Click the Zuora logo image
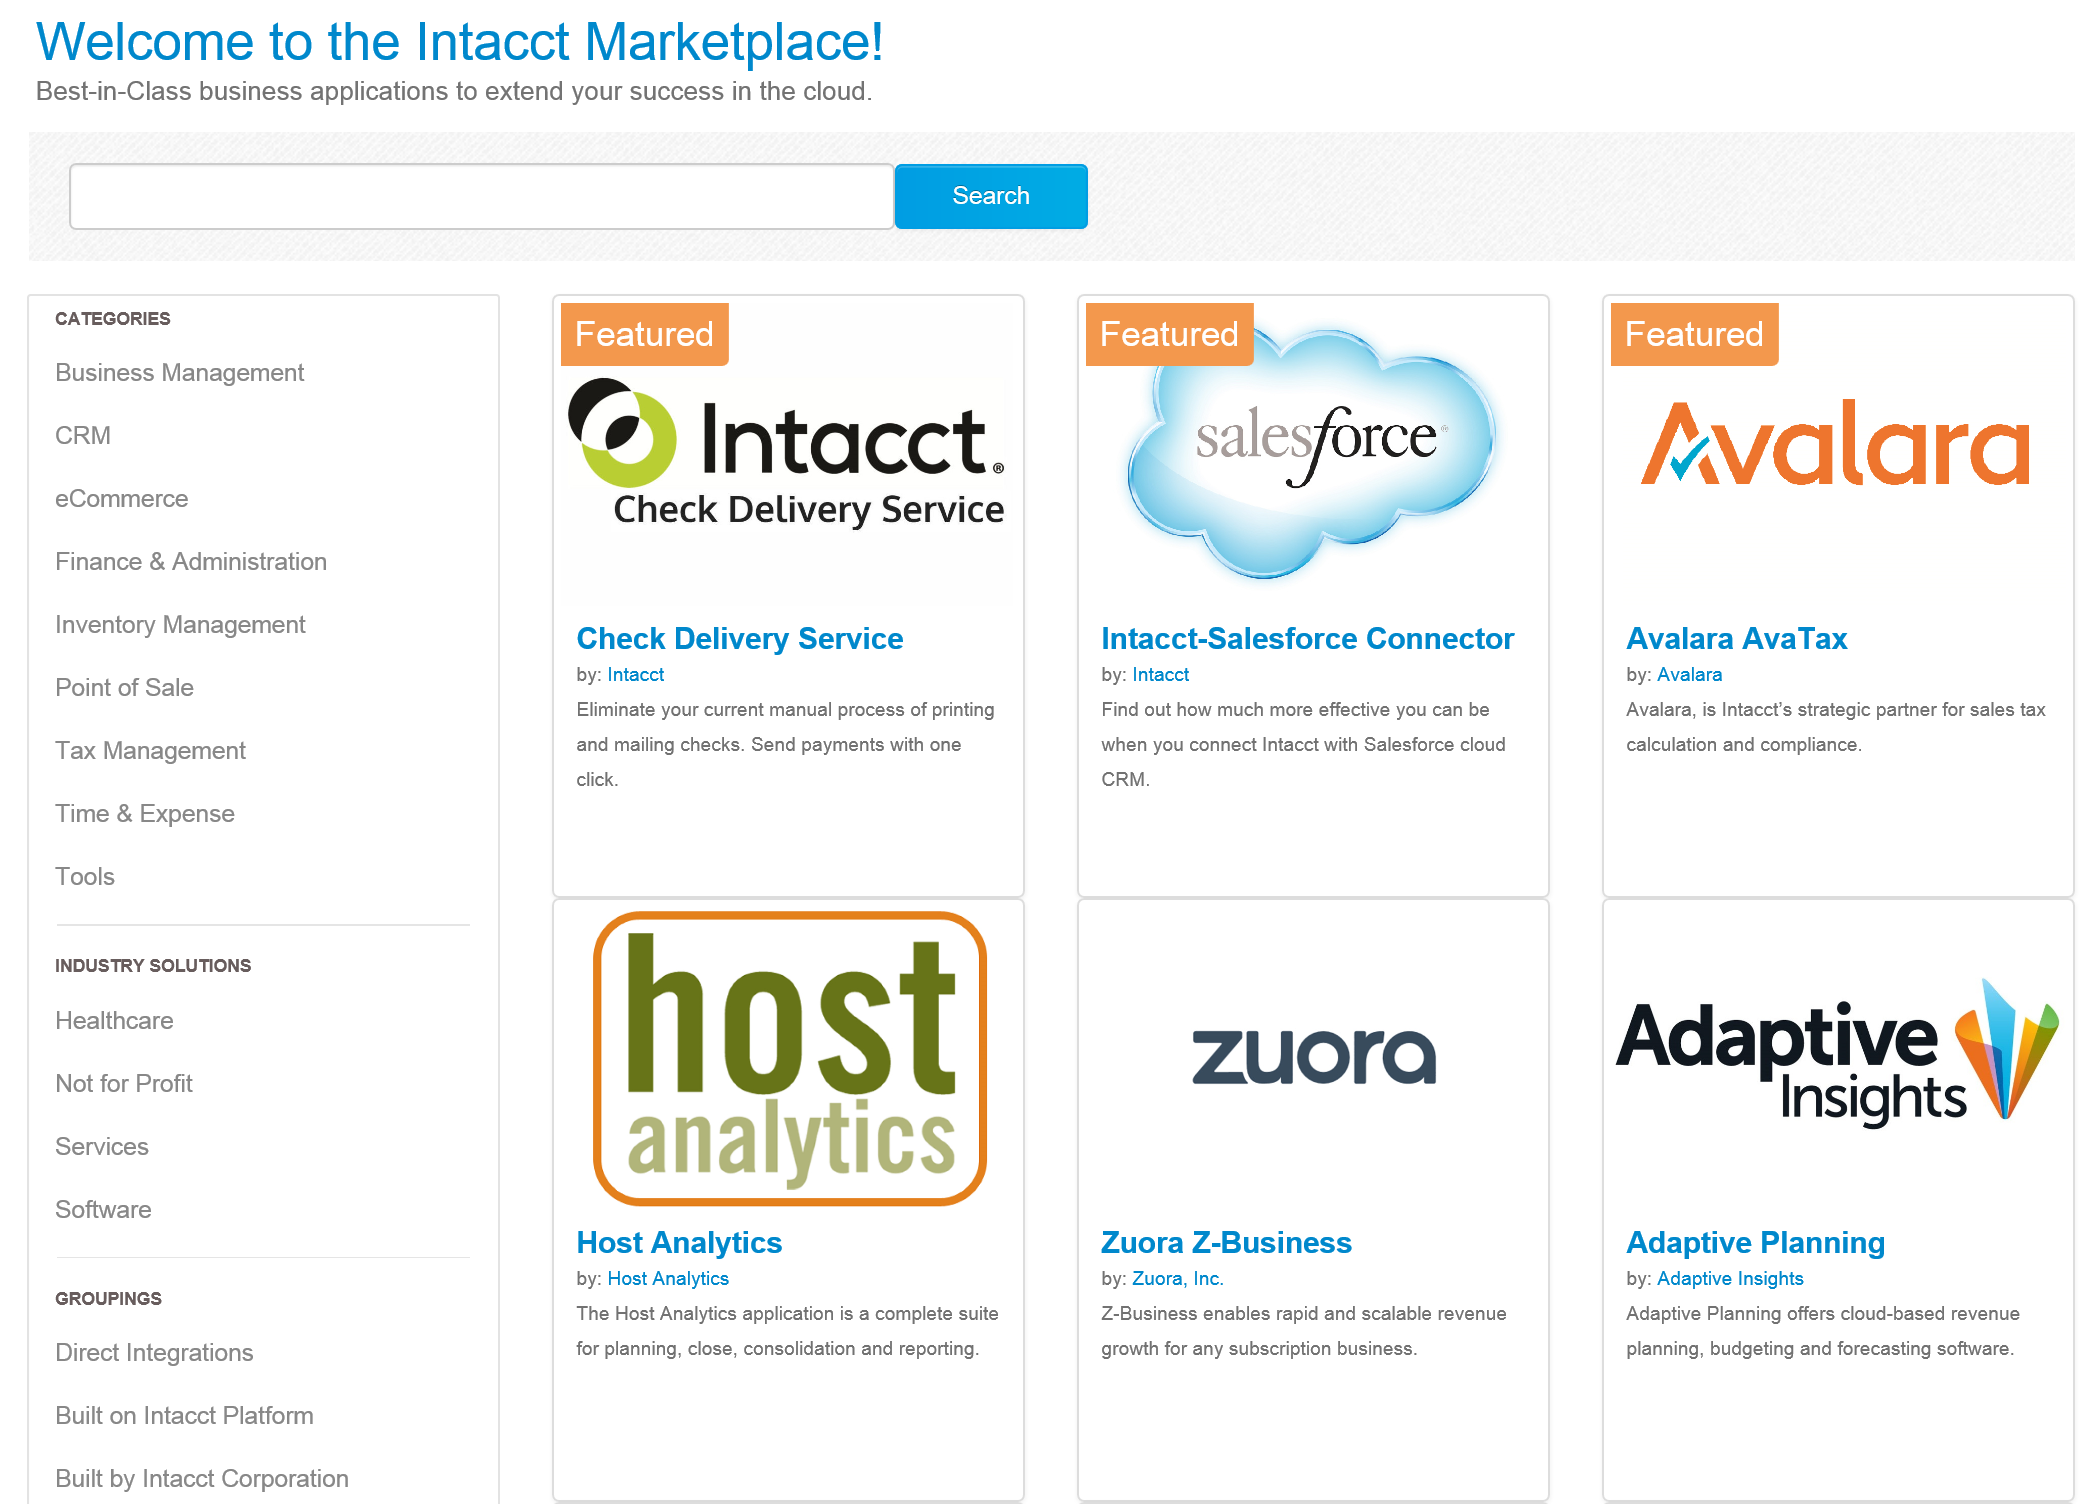This screenshot has height=1504, width=2092. tap(1313, 1056)
